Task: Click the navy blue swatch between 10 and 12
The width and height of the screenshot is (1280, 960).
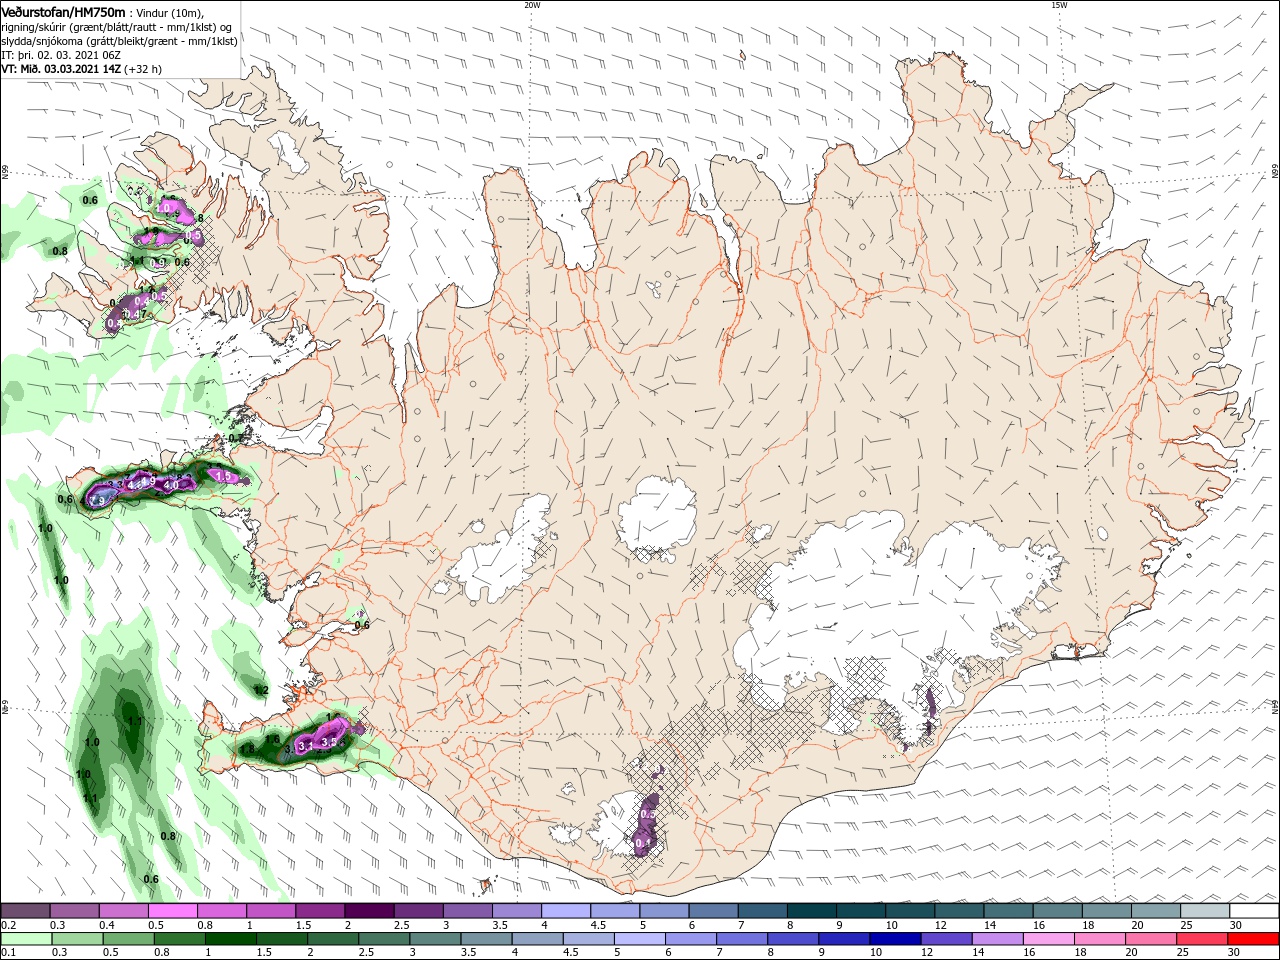Action: coord(894,940)
